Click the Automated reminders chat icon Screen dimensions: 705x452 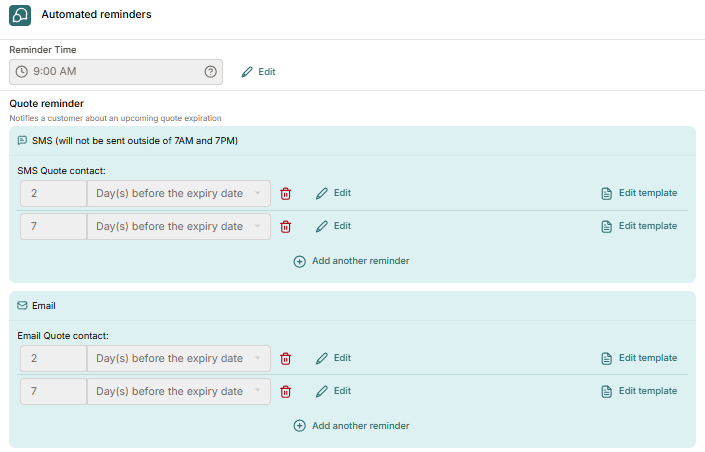[x=20, y=15]
